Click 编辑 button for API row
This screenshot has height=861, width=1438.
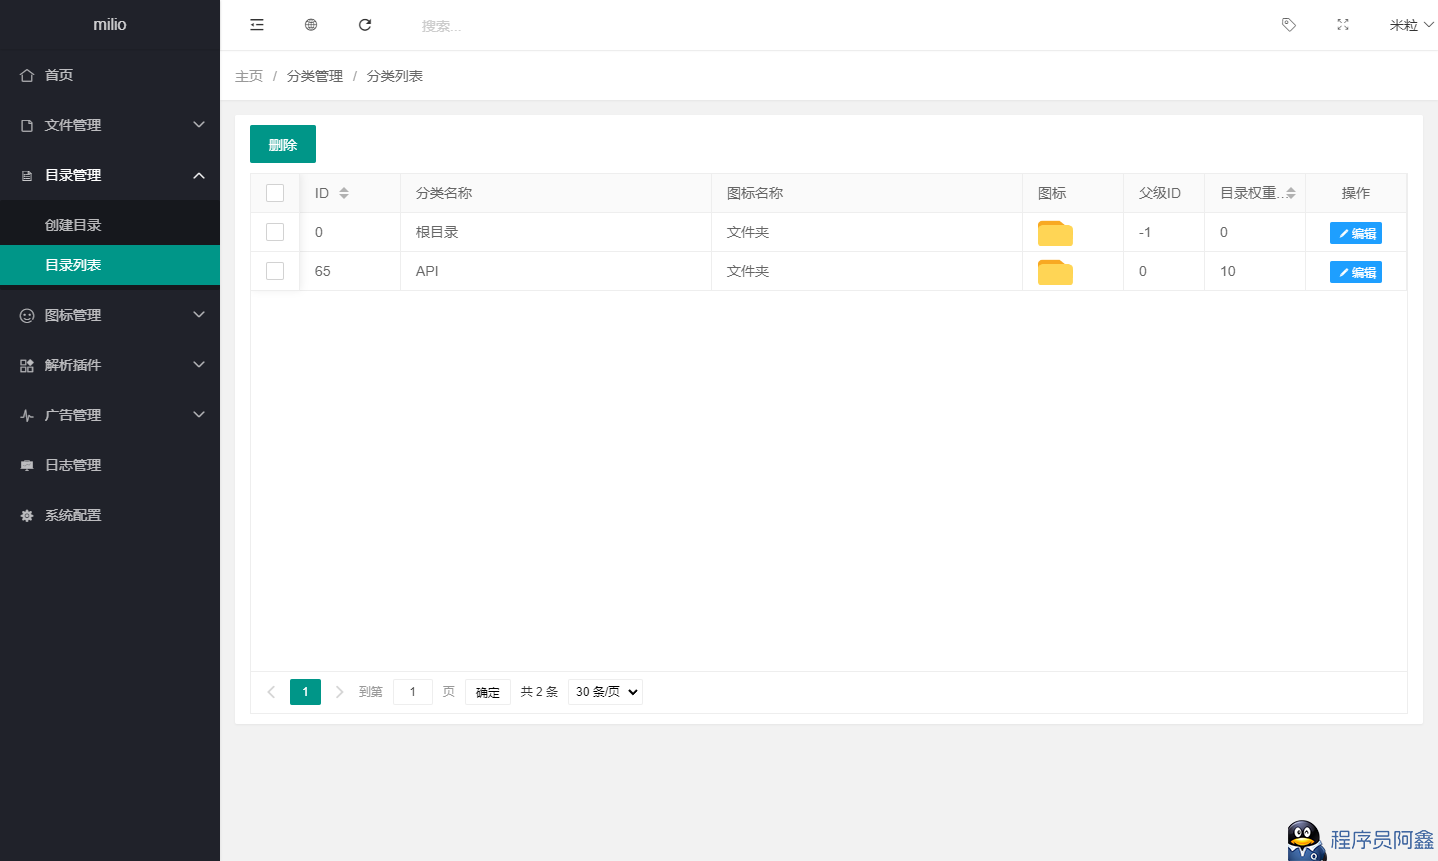1356,272
